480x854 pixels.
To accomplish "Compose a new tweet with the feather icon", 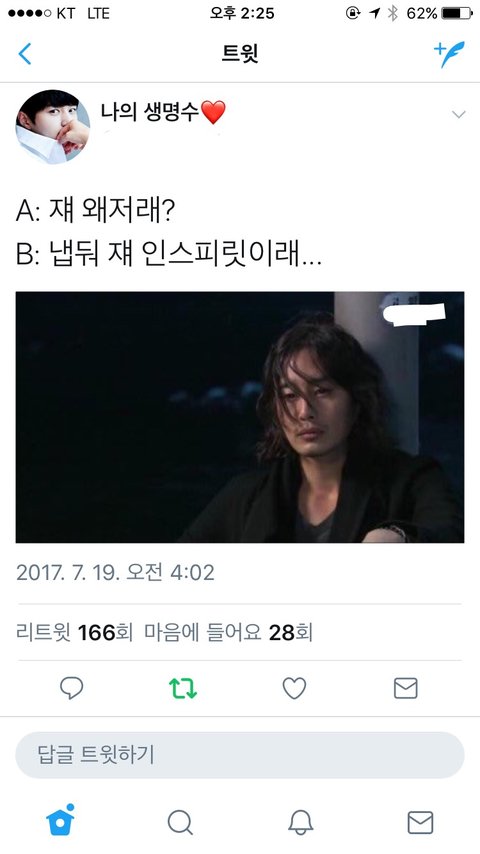I will tap(449, 54).
